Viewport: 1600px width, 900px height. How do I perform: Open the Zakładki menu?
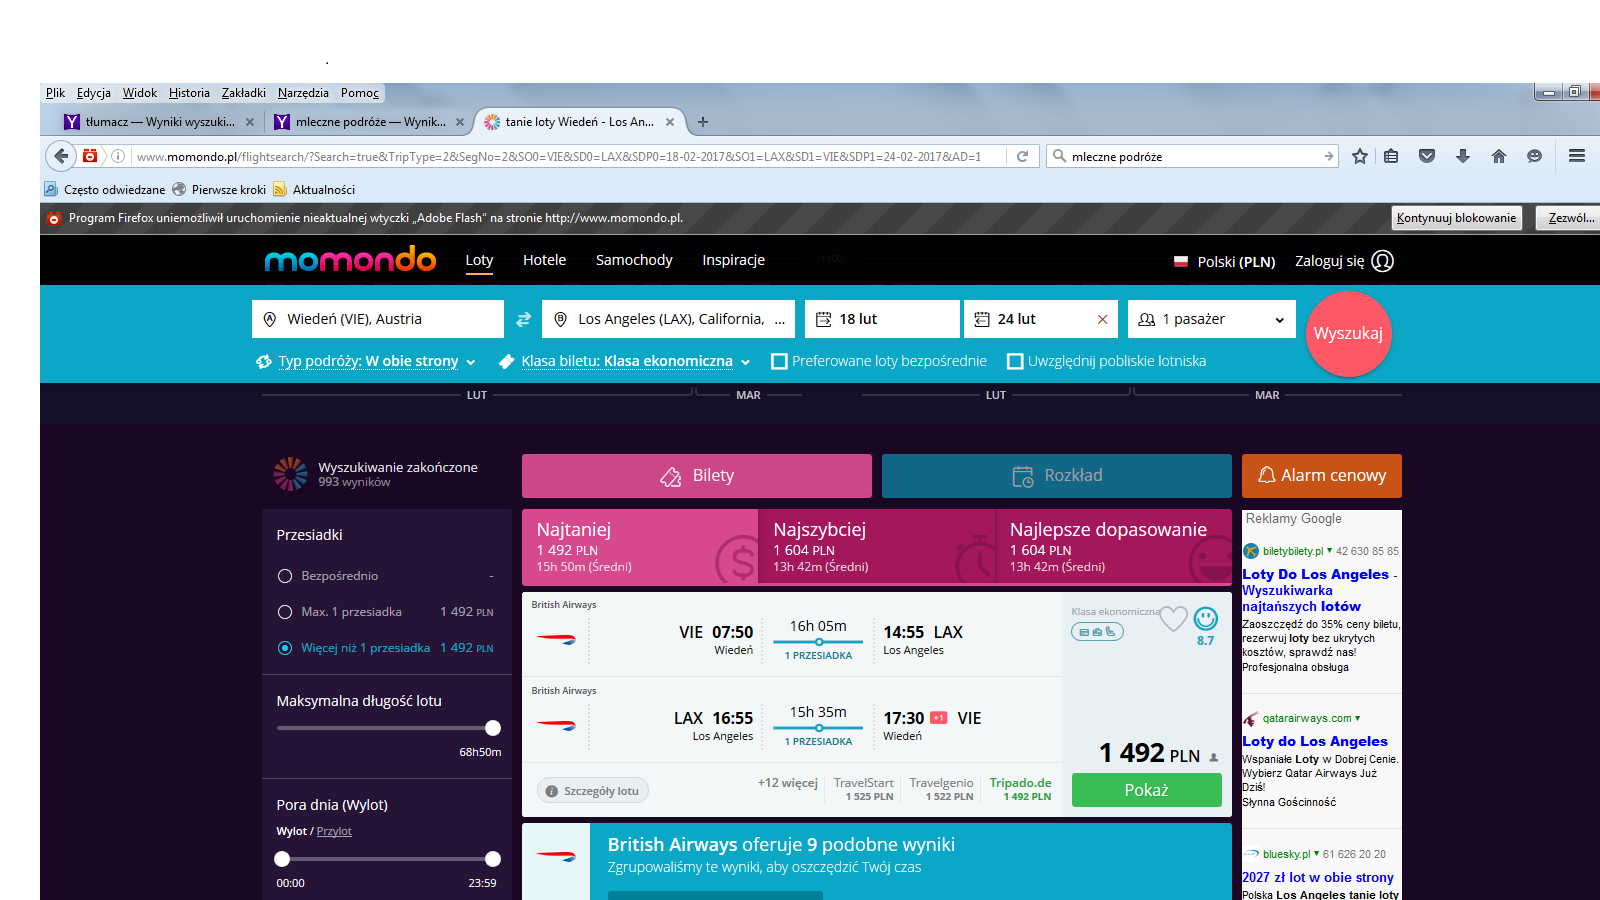243,93
